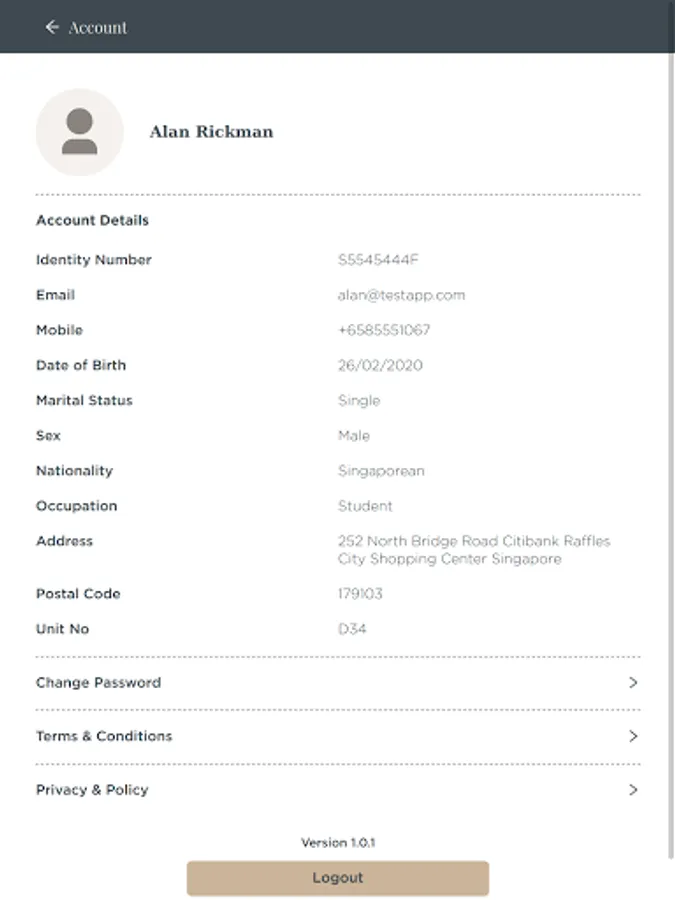
Task: Click the mobile number +6585551067
Action: 384,330
